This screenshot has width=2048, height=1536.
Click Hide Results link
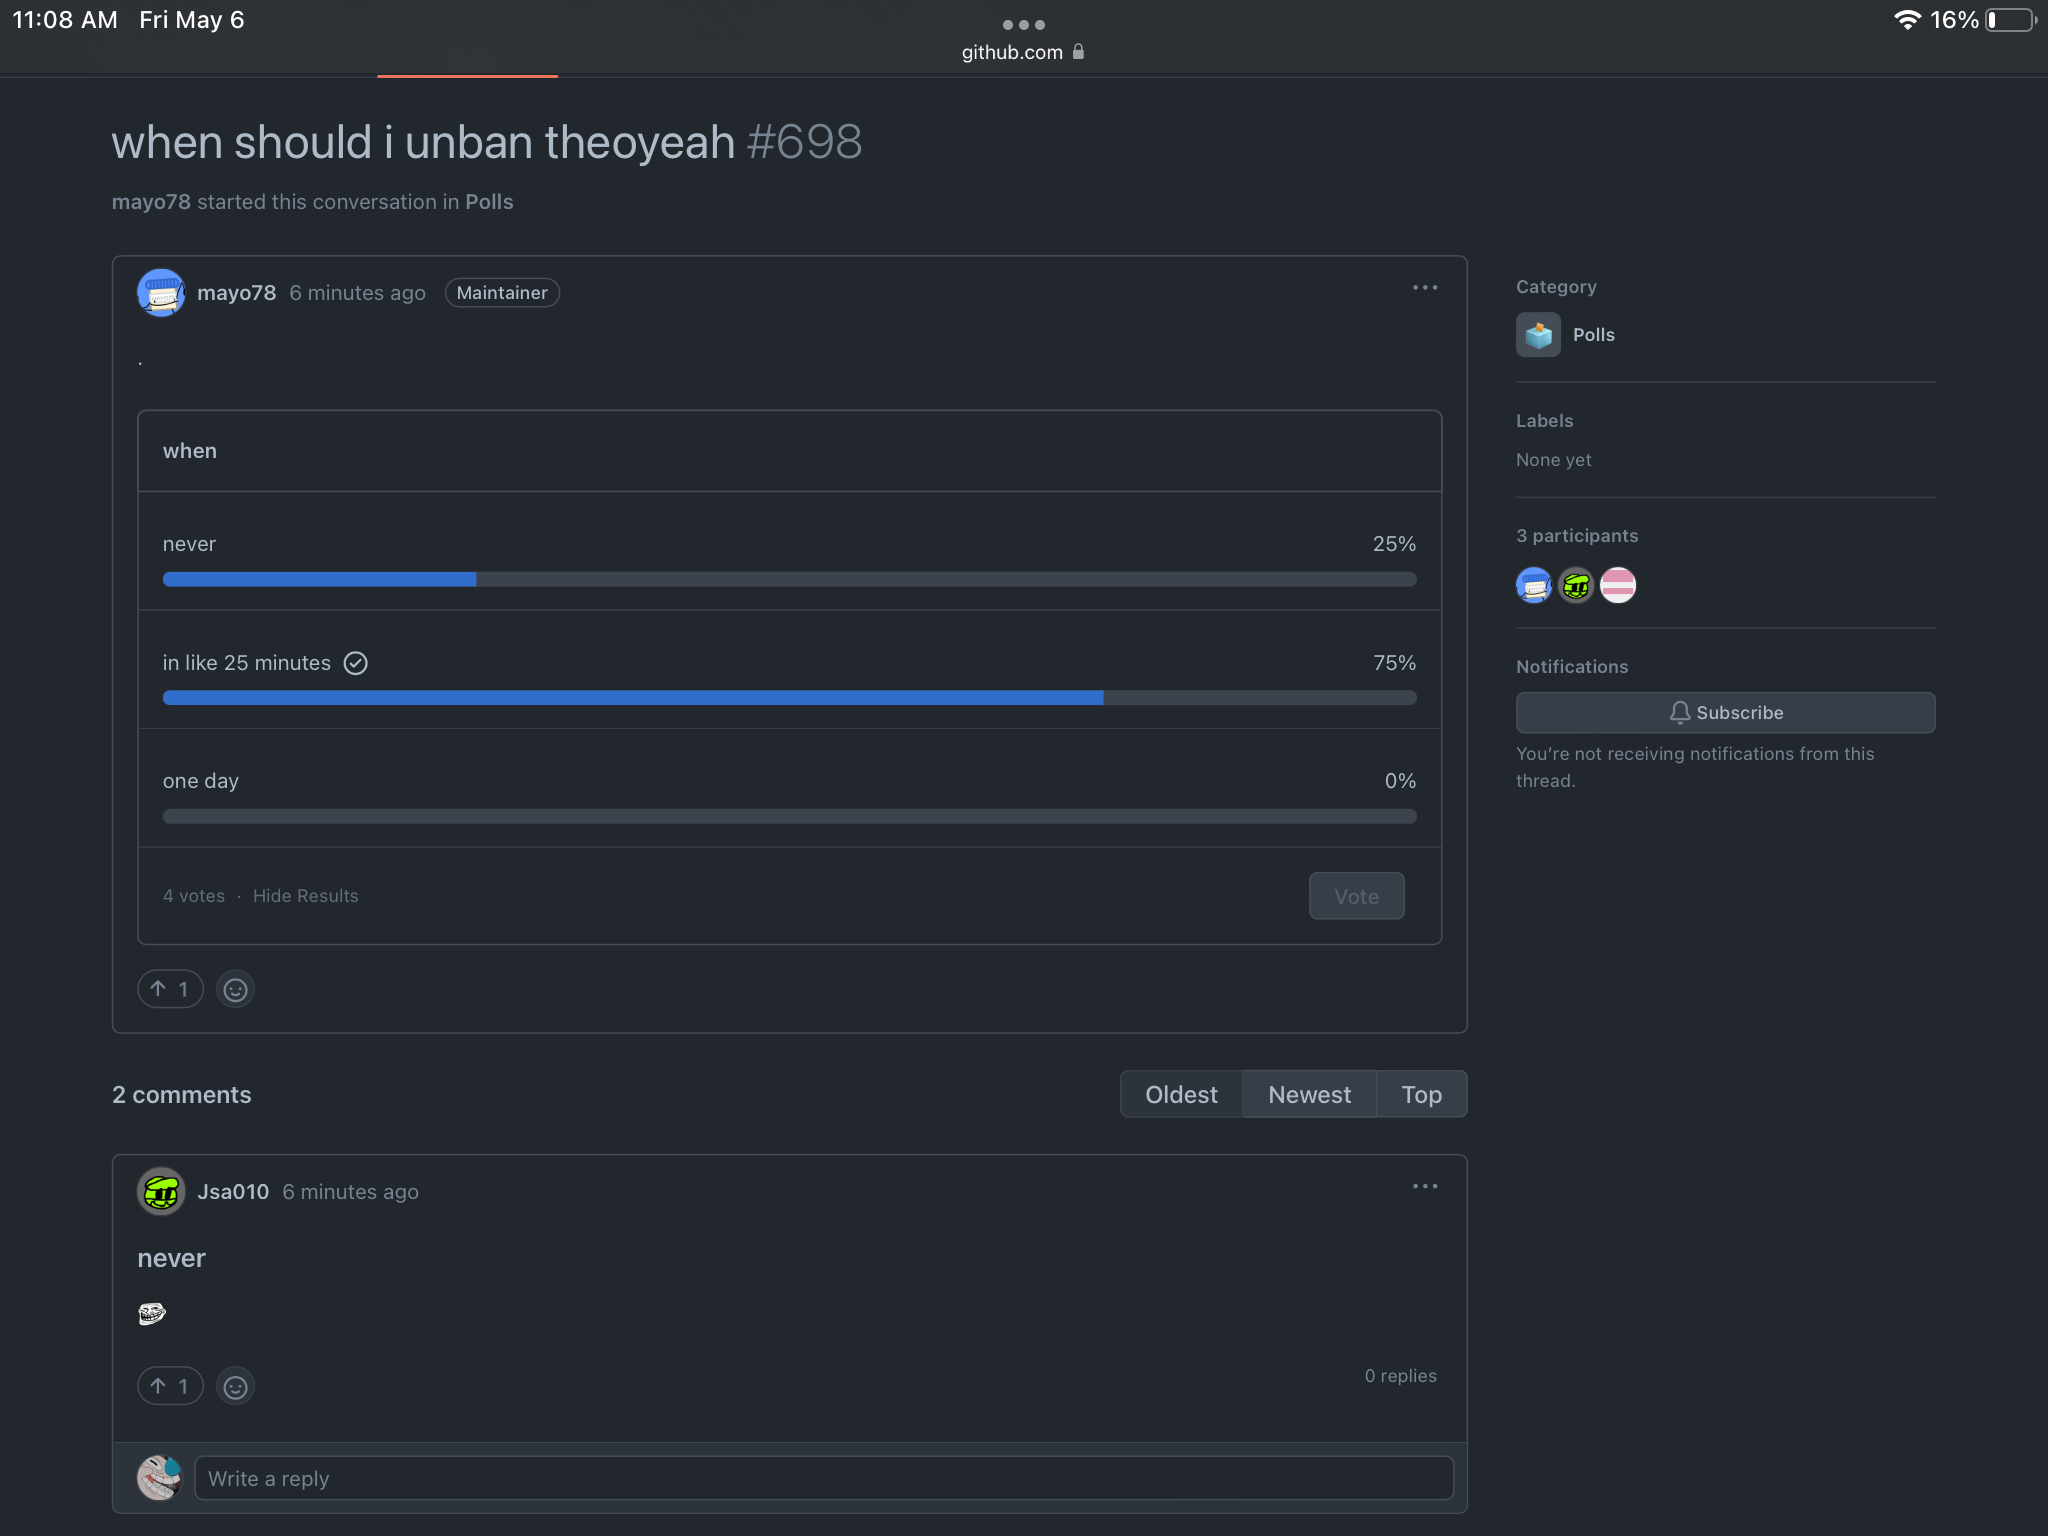pyautogui.click(x=305, y=896)
